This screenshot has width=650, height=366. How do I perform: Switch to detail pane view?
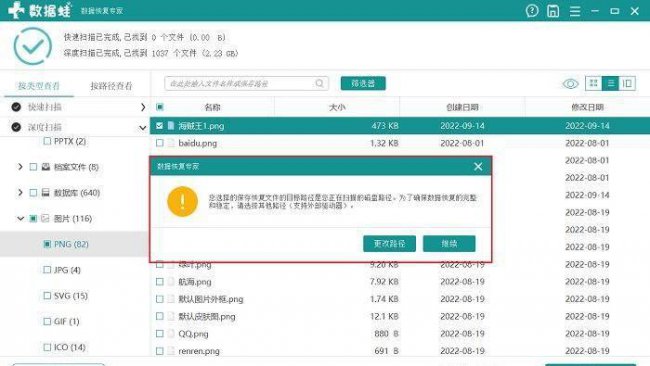coord(627,83)
